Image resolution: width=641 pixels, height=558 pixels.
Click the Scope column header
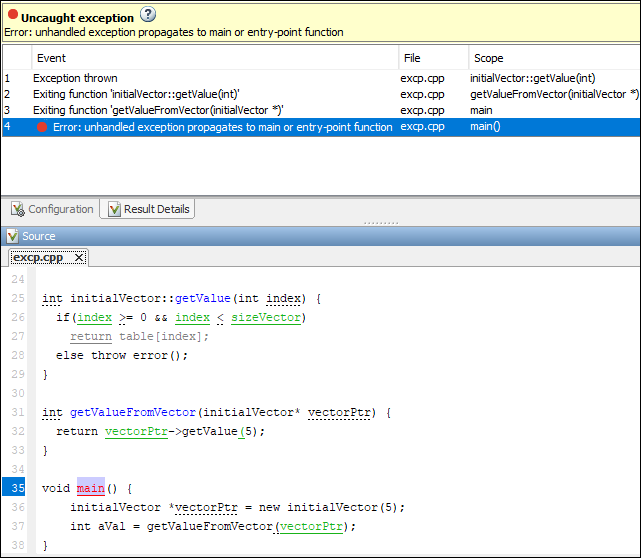488,58
